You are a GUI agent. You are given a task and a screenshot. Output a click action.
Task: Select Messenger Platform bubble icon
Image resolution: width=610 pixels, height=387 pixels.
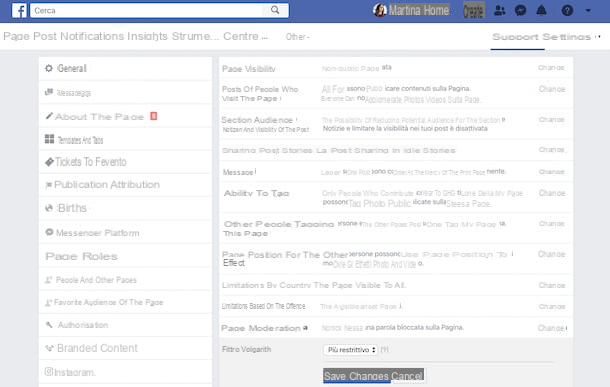pos(49,232)
